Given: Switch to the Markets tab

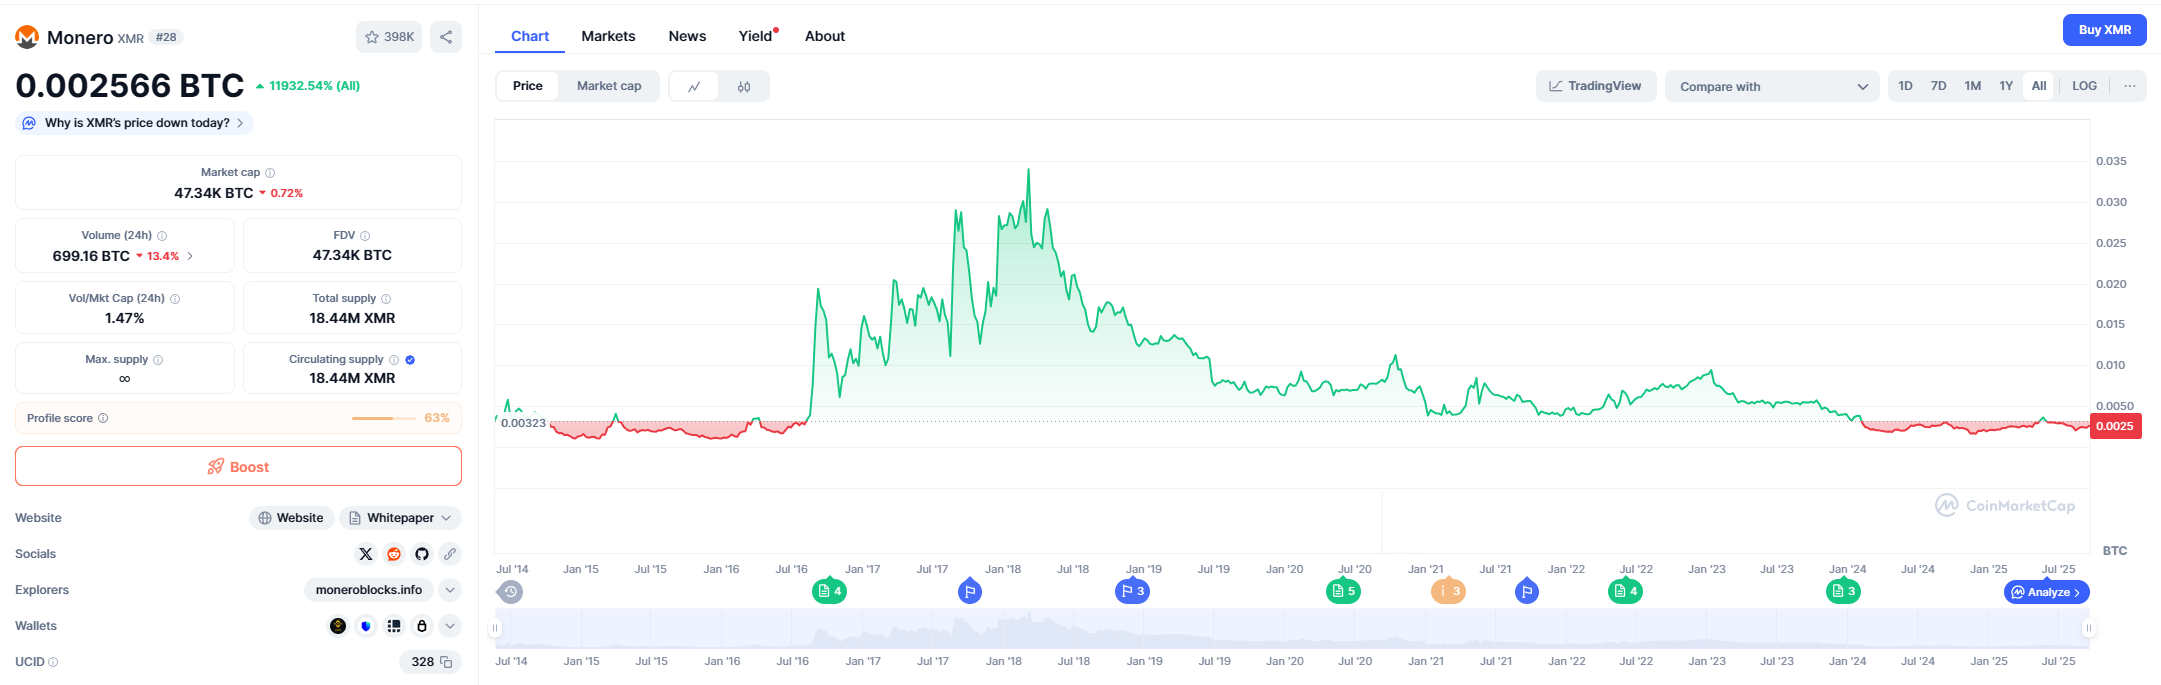Looking at the screenshot, I should click(x=608, y=36).
